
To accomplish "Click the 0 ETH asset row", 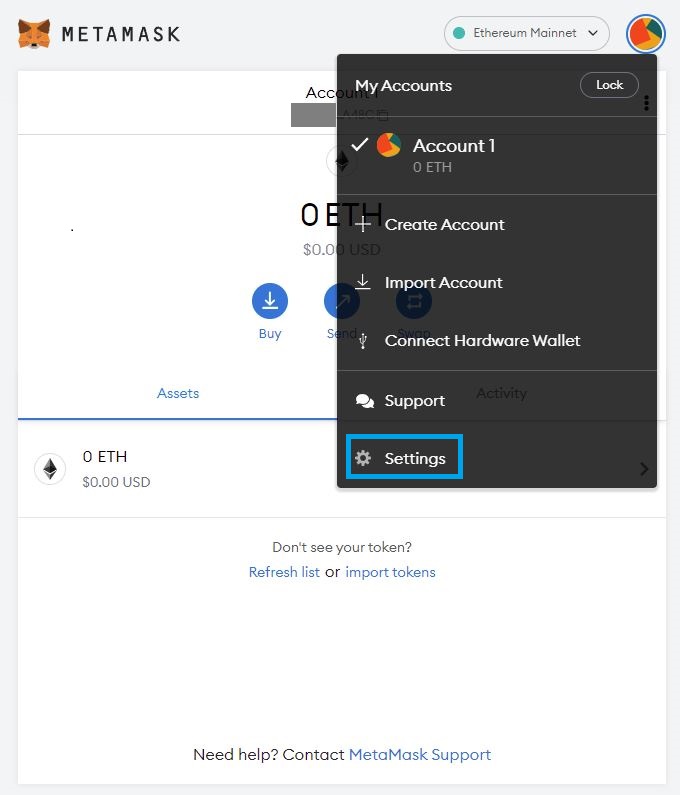I will [177, 469].
